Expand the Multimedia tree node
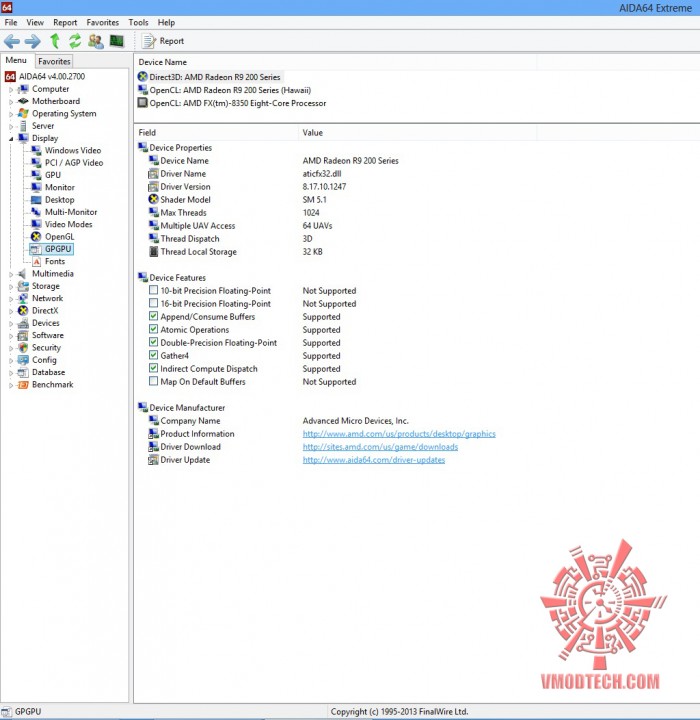700x720 pixels. point(11,275)
